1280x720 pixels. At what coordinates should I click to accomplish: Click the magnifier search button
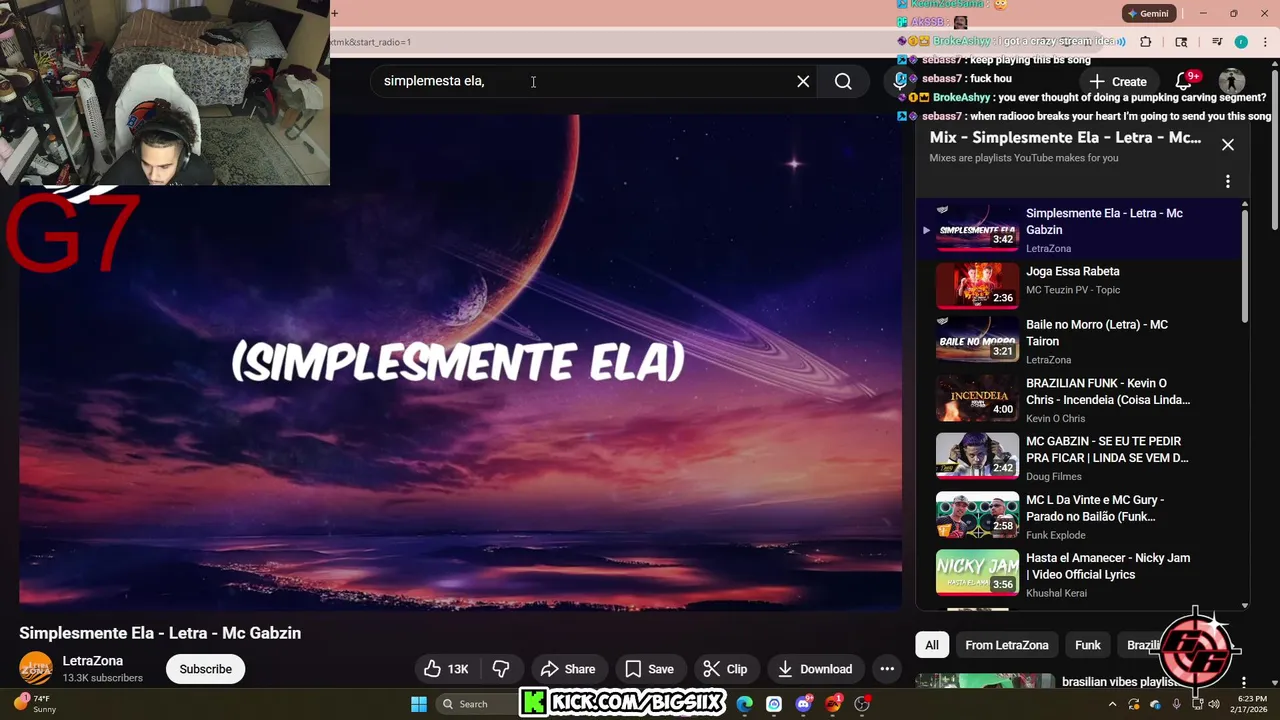tap(843, 81)
